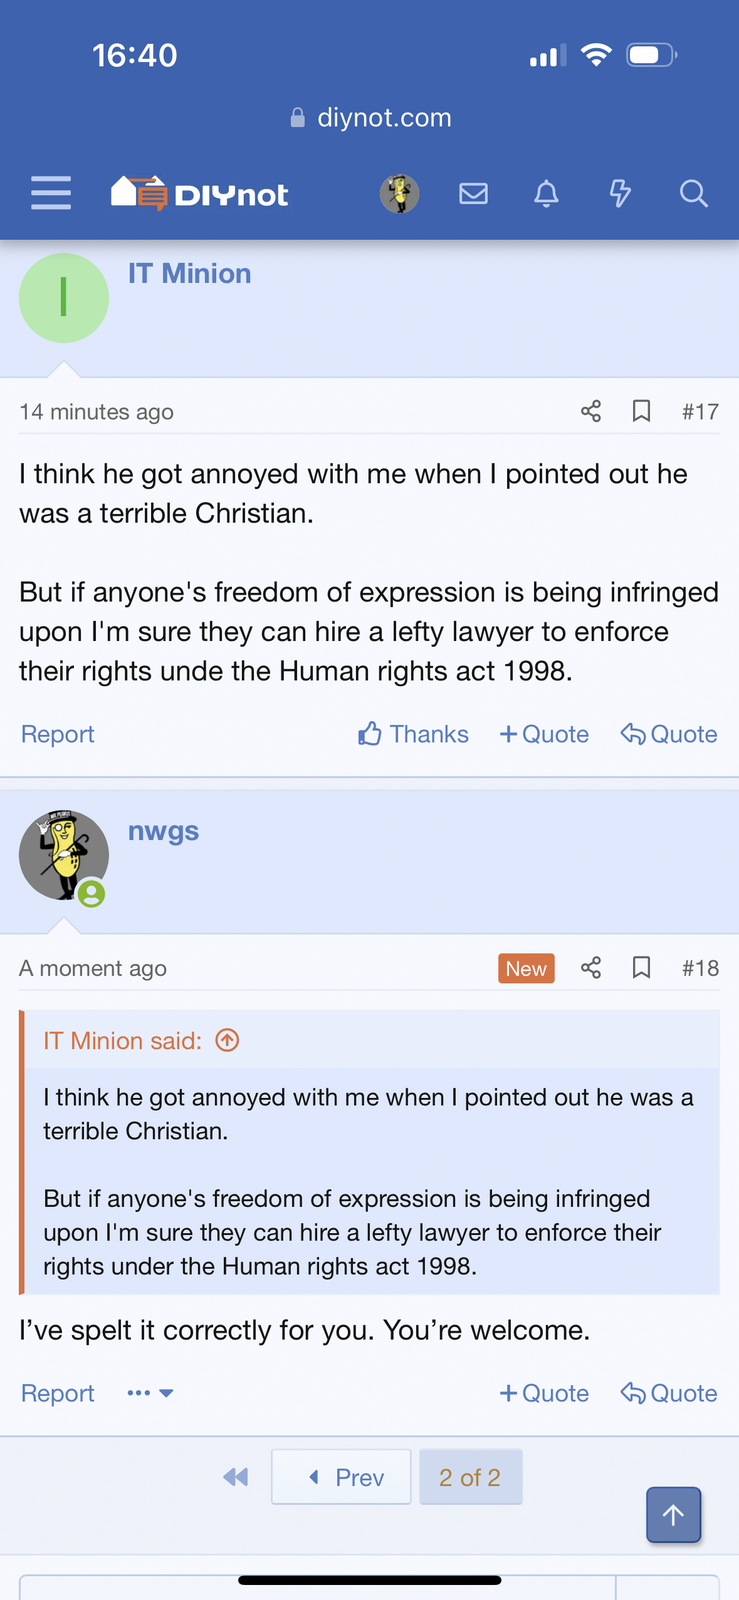Expand the ellipsis options menu on post #18
This screenshot has height=1600, width=739.
(x=149, y=1393)
